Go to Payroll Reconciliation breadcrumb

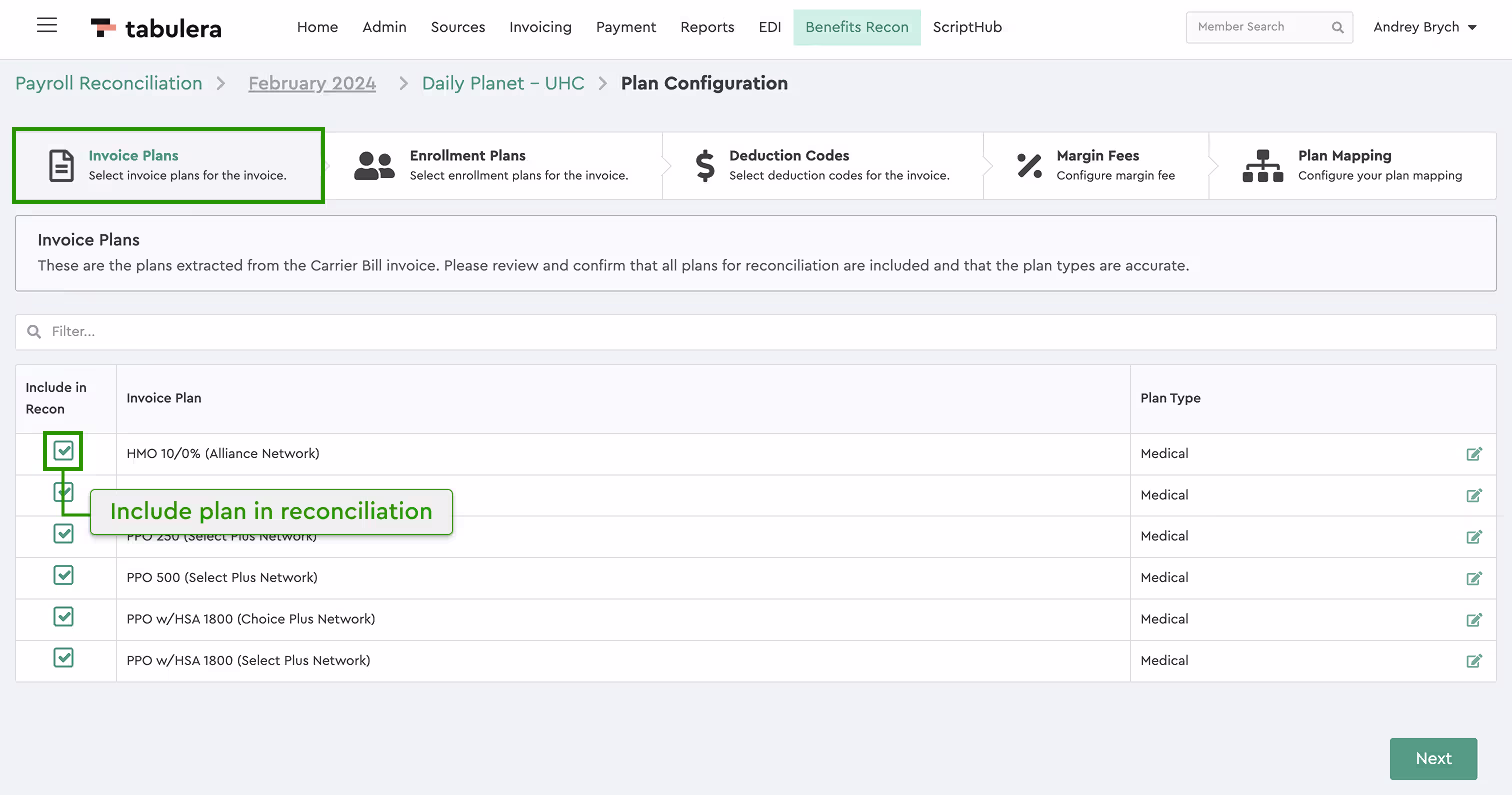click(109, 84)
